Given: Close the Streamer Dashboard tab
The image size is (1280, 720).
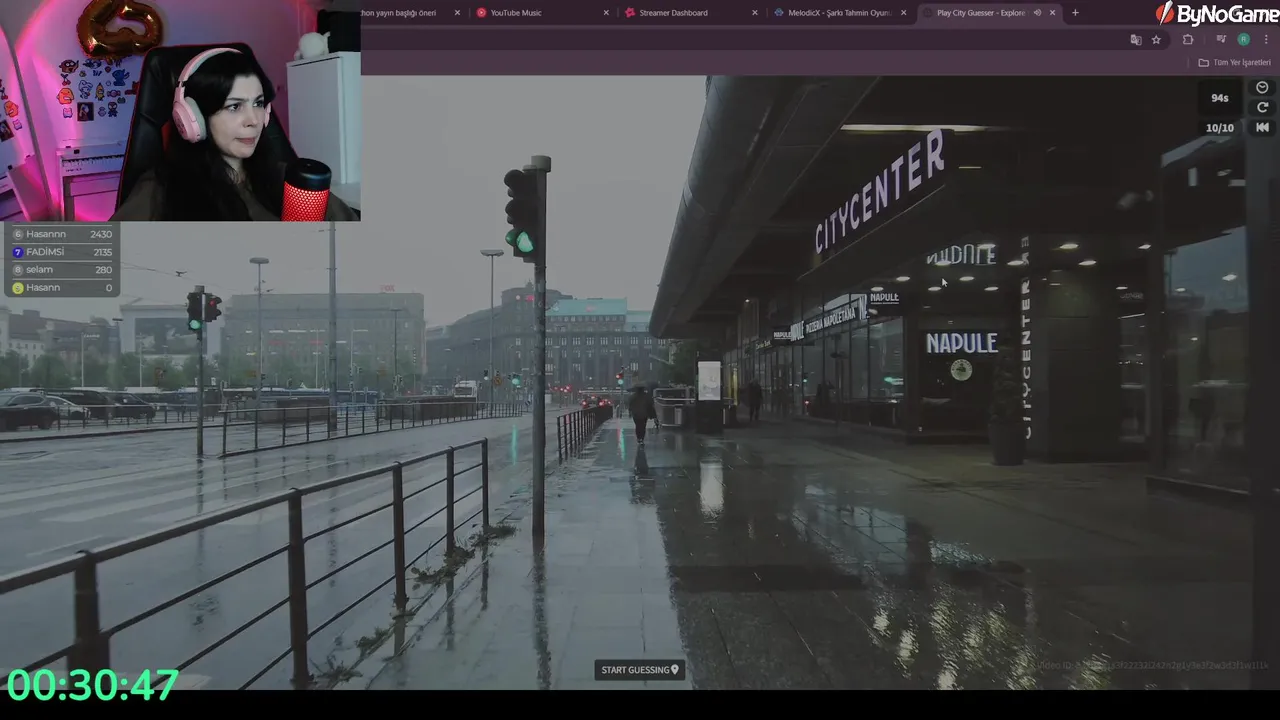Looking at the screenshot, I should (755, 13).
